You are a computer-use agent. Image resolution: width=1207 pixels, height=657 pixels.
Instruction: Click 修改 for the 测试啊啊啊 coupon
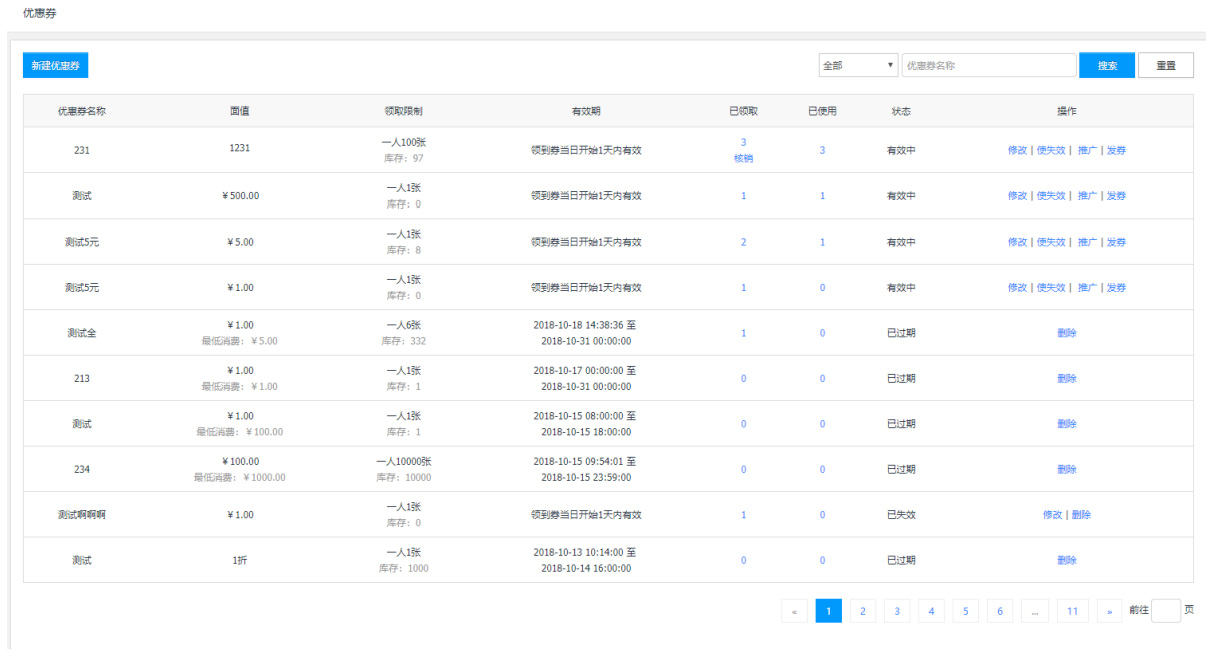tap(1052, 515)
